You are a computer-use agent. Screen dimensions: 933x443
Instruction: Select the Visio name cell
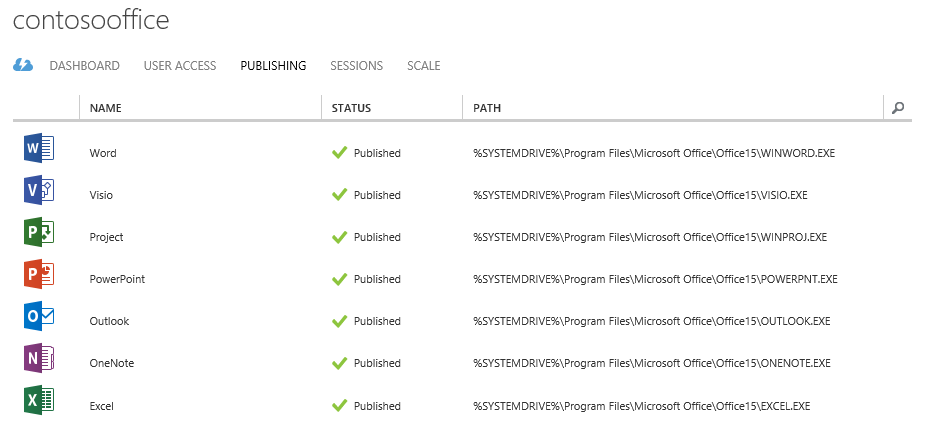[101, 195]
